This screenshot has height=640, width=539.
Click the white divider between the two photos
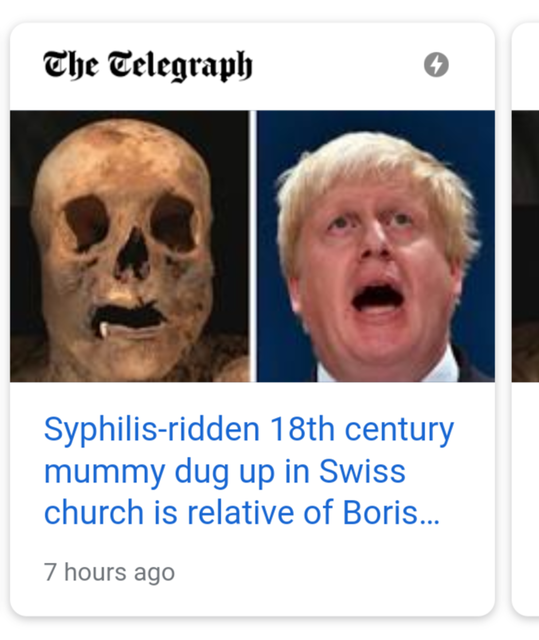tap(253, 246)
